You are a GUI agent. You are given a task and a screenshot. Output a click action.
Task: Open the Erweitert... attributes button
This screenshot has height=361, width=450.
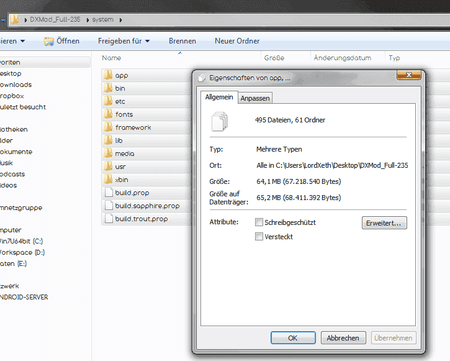coord(384,223)
